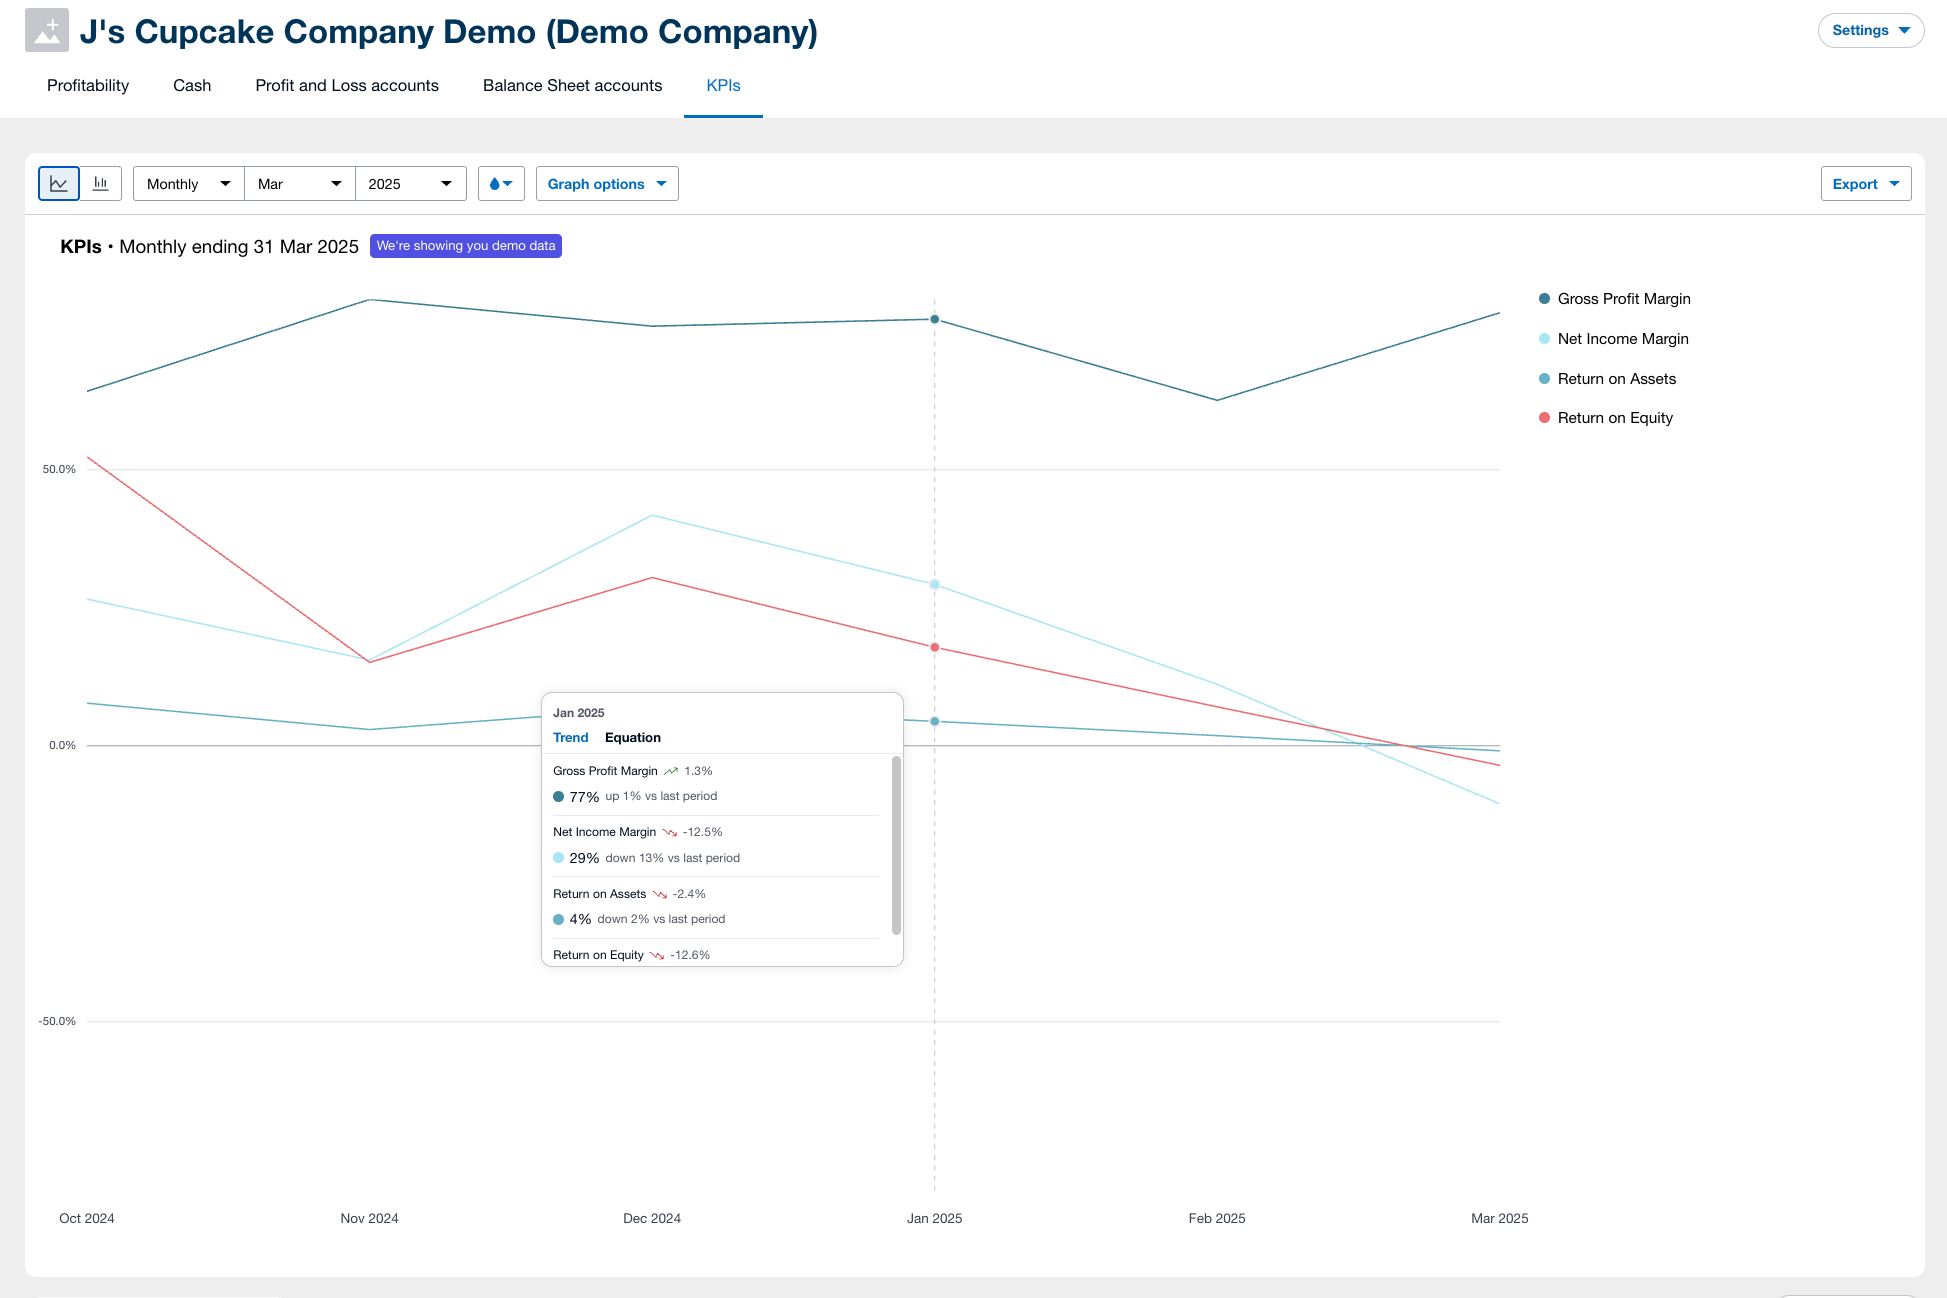Select the line chart view icon
Viewport: 1947px width, 1298px height.
[x=59, y=183]
